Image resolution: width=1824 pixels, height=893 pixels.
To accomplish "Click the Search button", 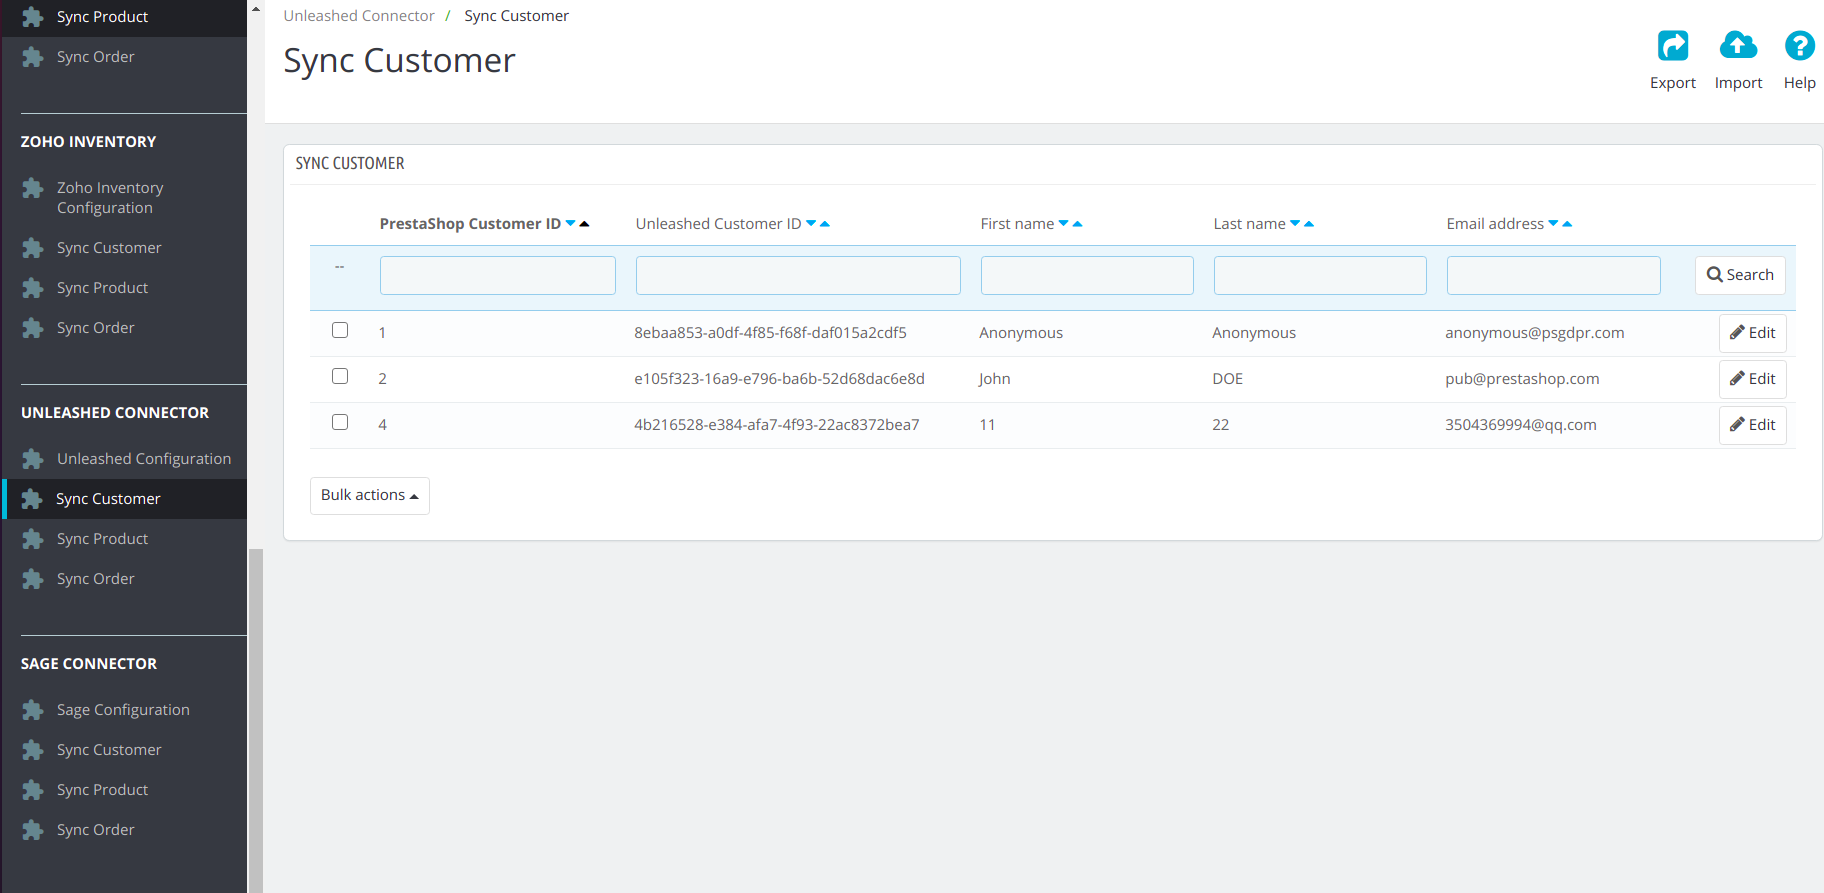I will tap(1740, 275).
